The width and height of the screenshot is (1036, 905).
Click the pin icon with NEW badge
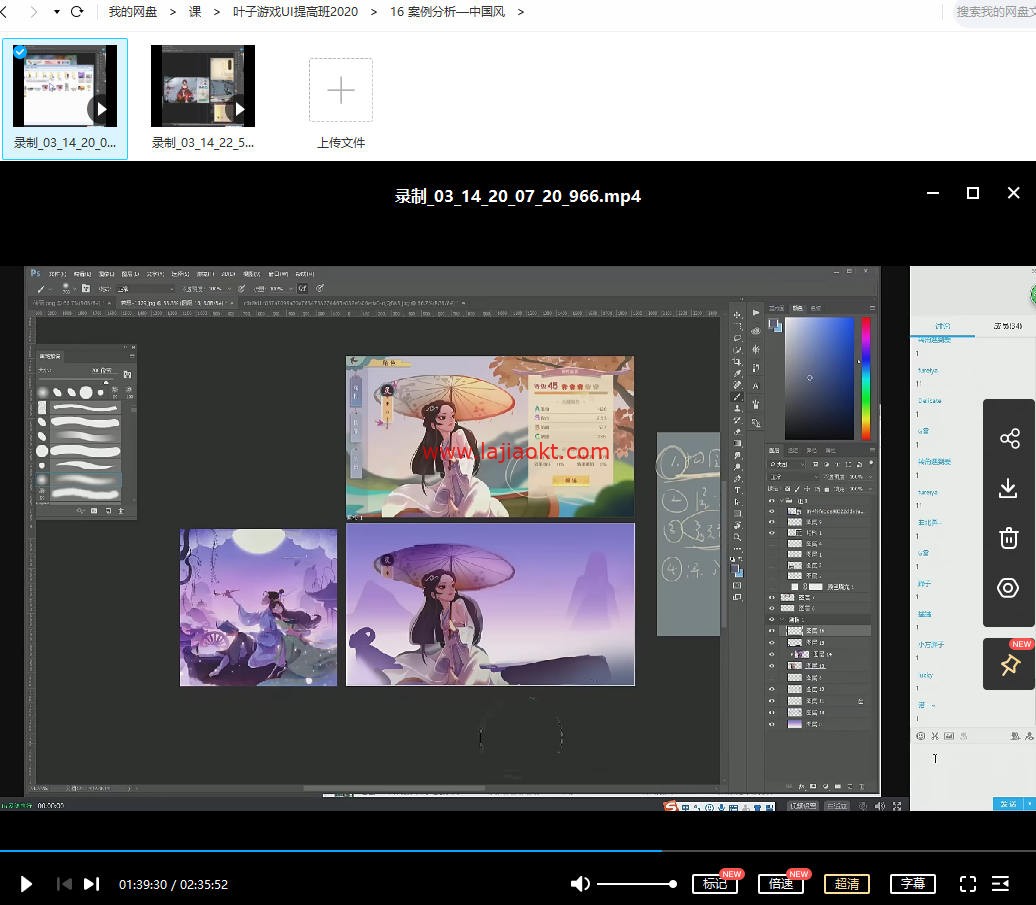[x=1010, y=665]
